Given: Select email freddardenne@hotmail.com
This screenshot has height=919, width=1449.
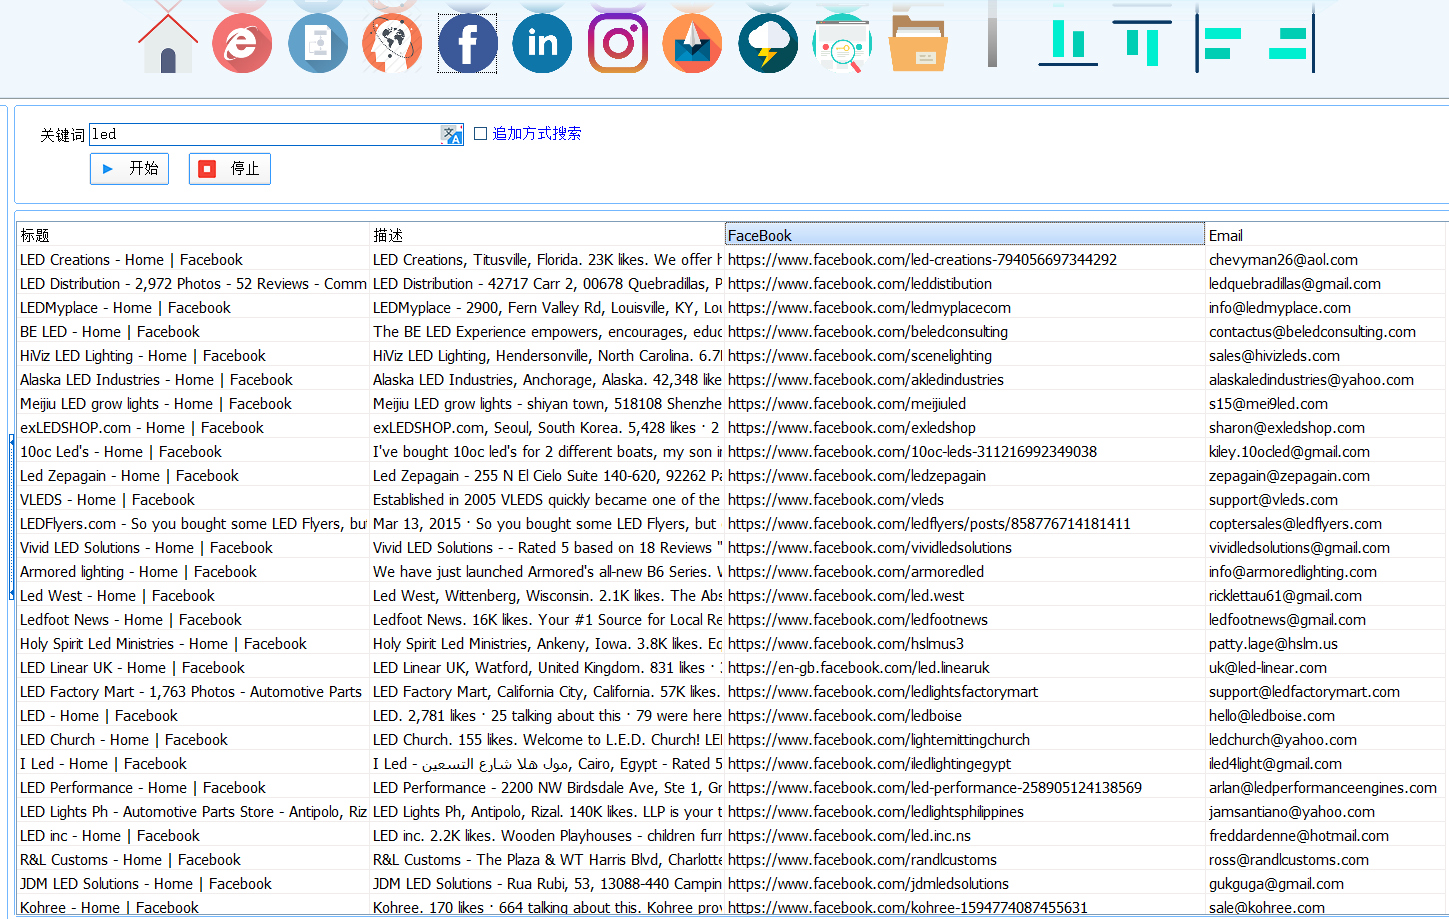Looking at the screenshot, I should (1299, 836).
